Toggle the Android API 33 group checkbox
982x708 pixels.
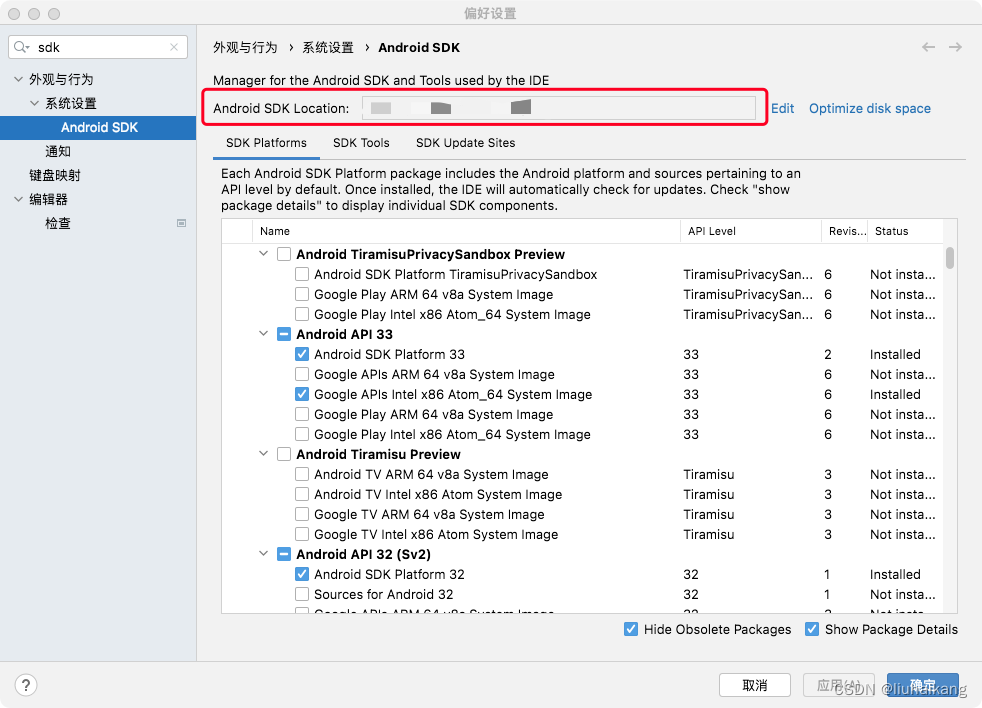point(284,334)
